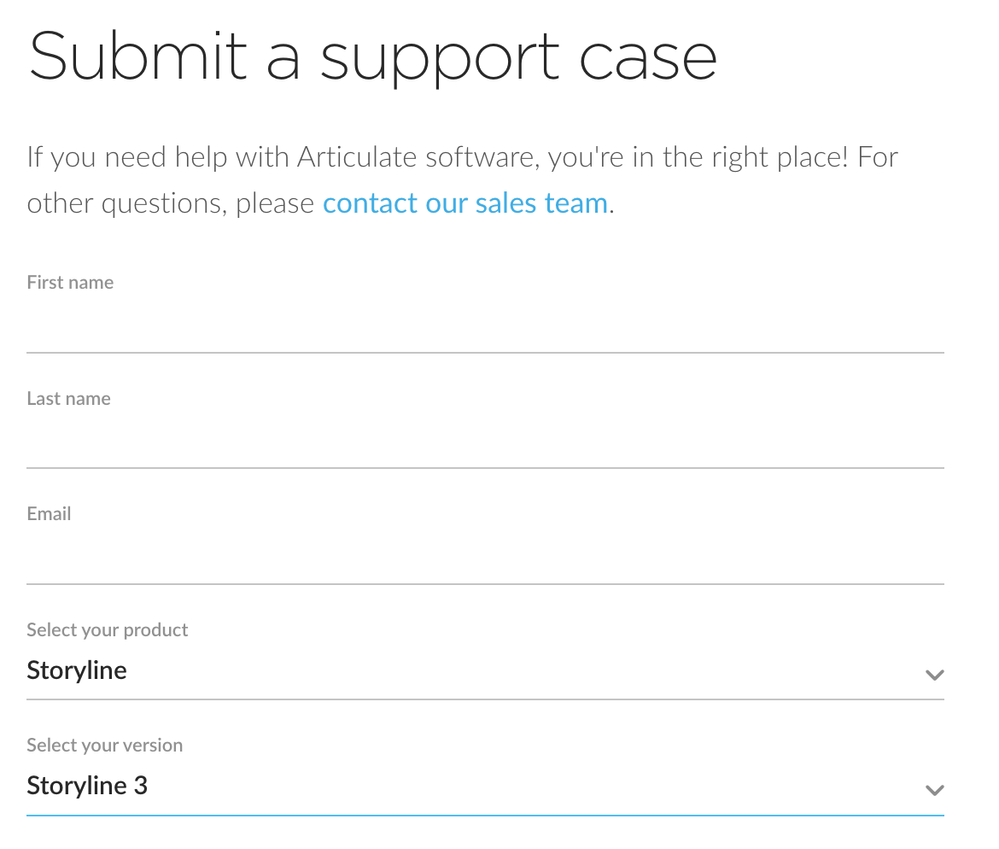Click the product dropdown chevron arrow
This screenshot has width=999, height=849.
pos(934,675)
